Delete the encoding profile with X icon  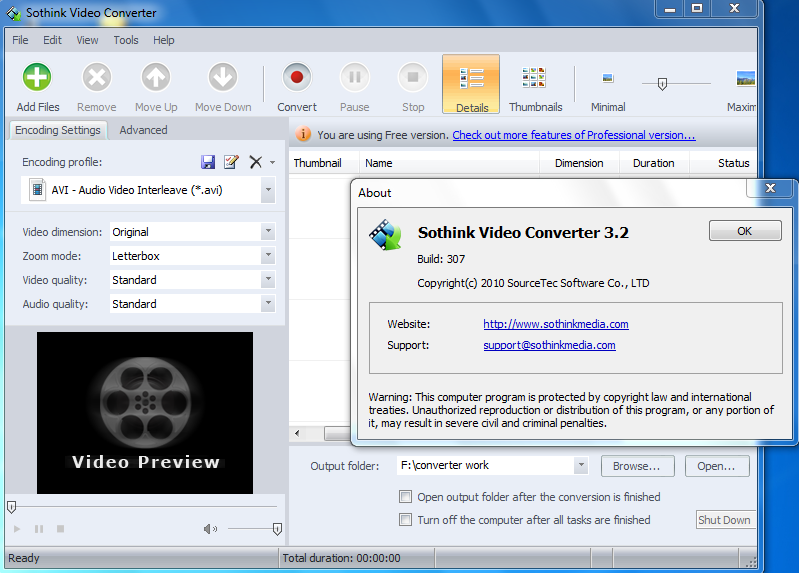[255, 162]
